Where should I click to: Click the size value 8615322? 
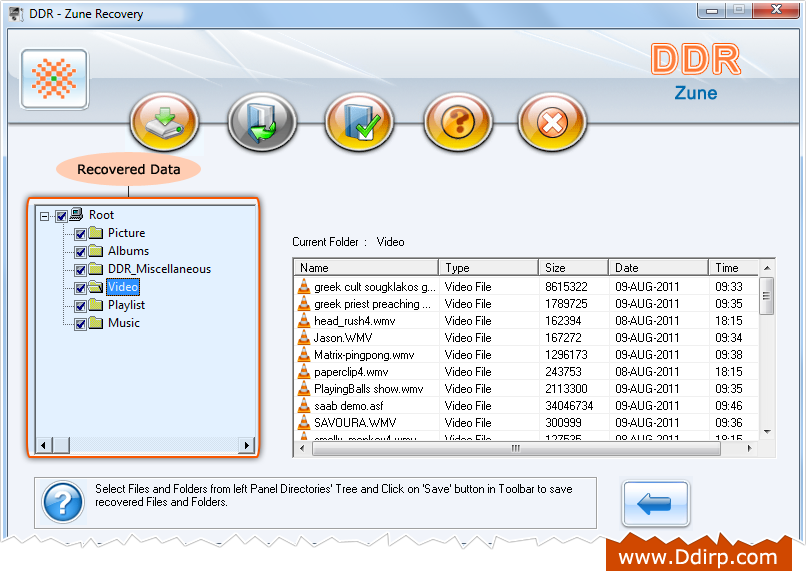pyautogui.click(x=566, y=287)
